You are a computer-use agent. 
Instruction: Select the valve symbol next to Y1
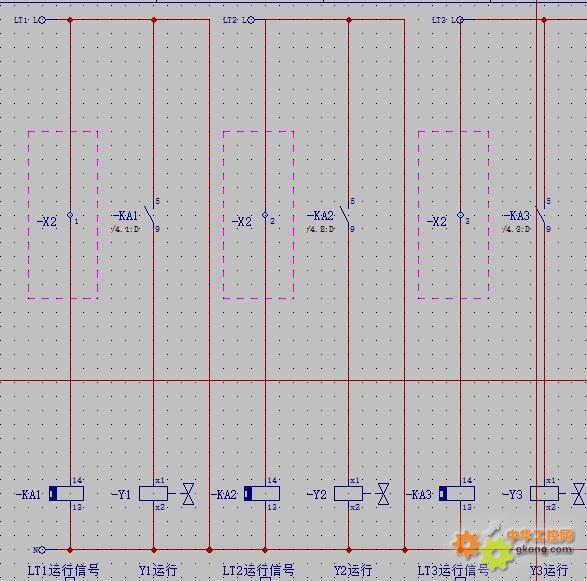coord(188,494)
